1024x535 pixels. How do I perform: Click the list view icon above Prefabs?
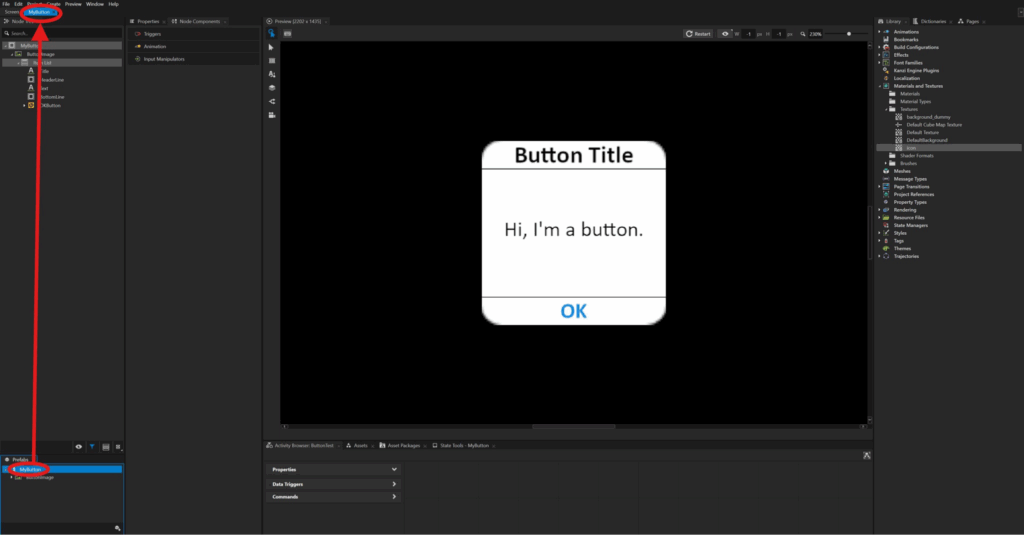(106, 447)
